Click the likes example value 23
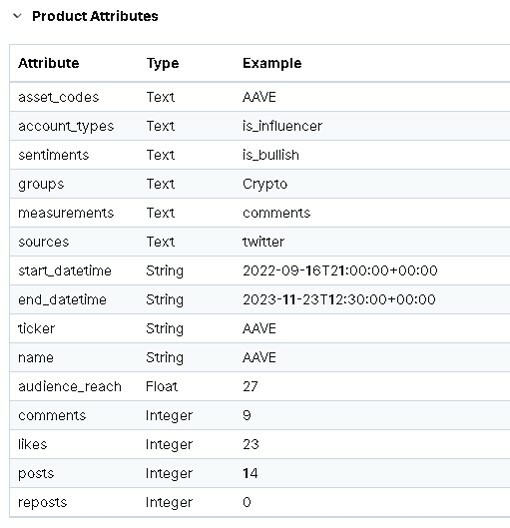The image size is (510, 528). [x=251, y=444]
